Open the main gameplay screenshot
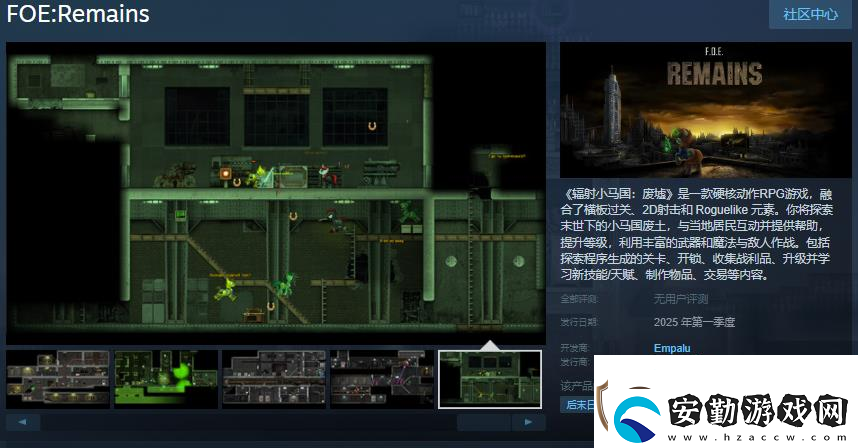 [x=276, y=193]
